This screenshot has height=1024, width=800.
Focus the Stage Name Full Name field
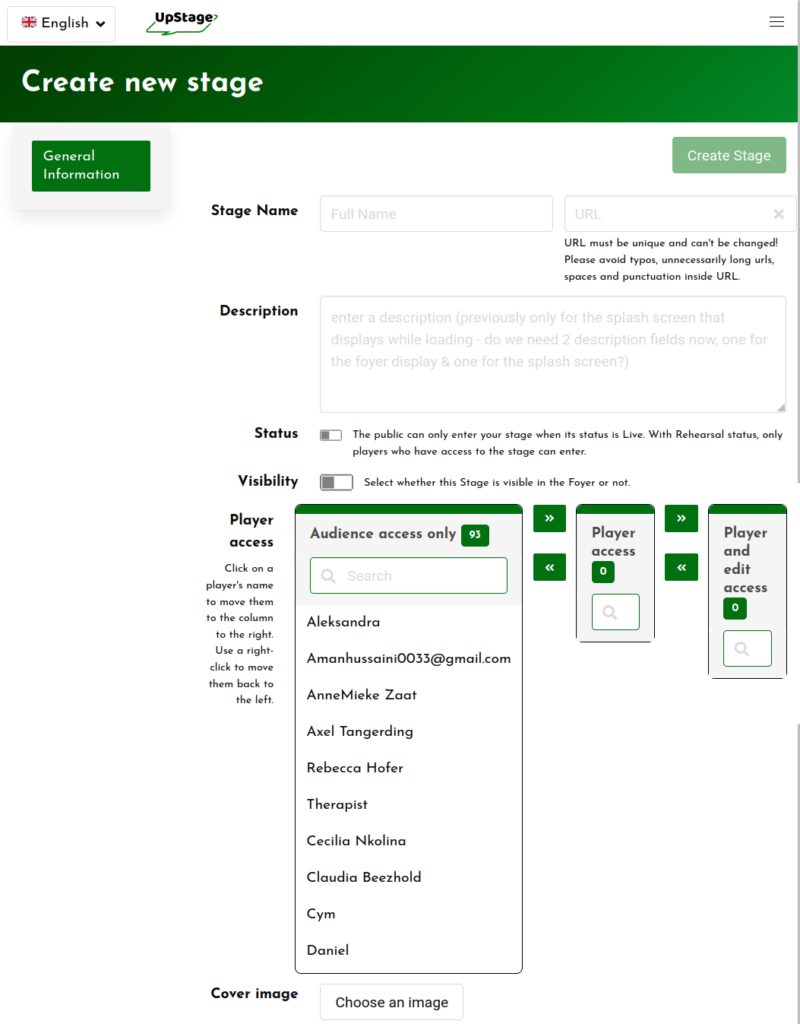(x=436, y=214)
